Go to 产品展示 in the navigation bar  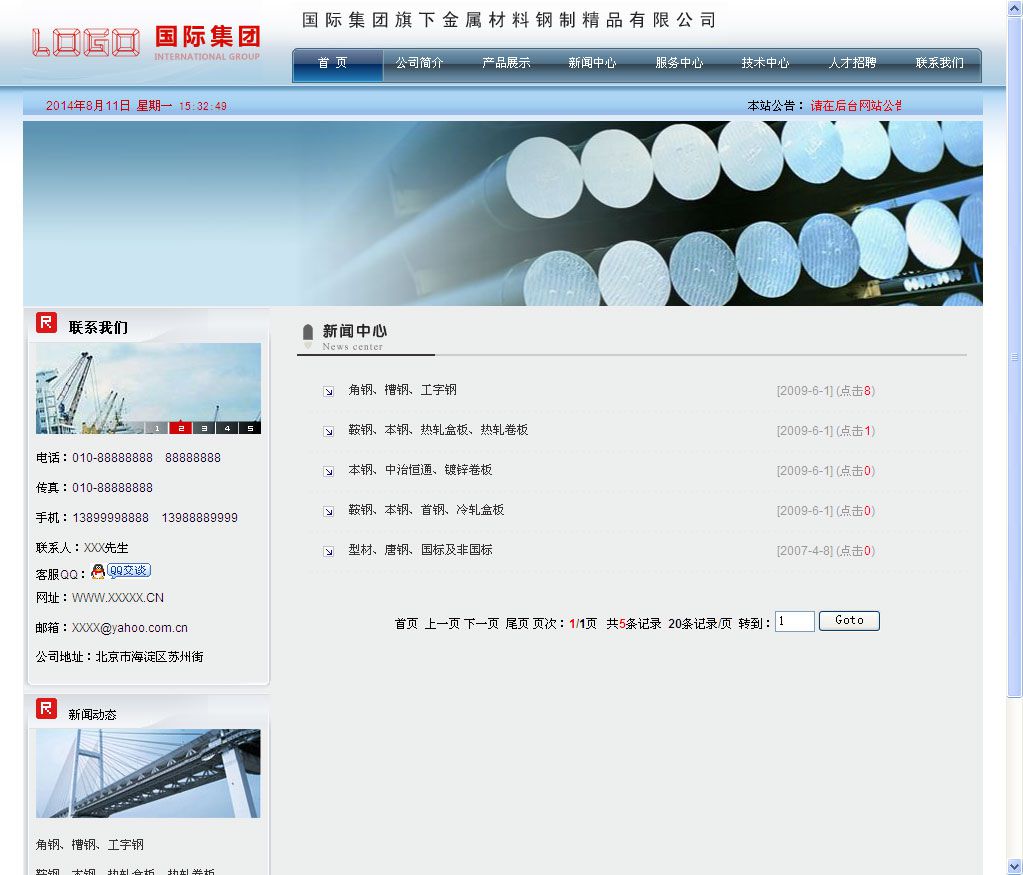pos(506,63)
